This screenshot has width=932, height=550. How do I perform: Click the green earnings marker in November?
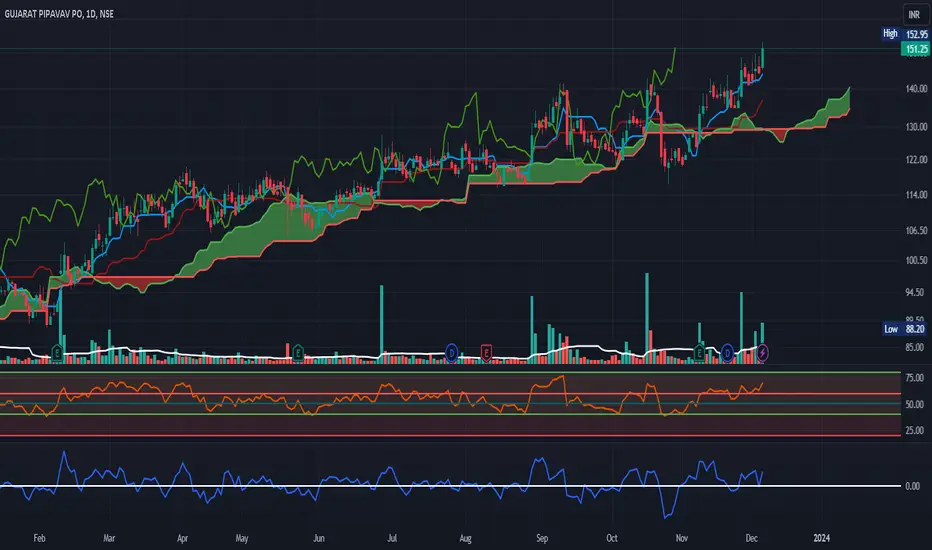click(699, 353)
